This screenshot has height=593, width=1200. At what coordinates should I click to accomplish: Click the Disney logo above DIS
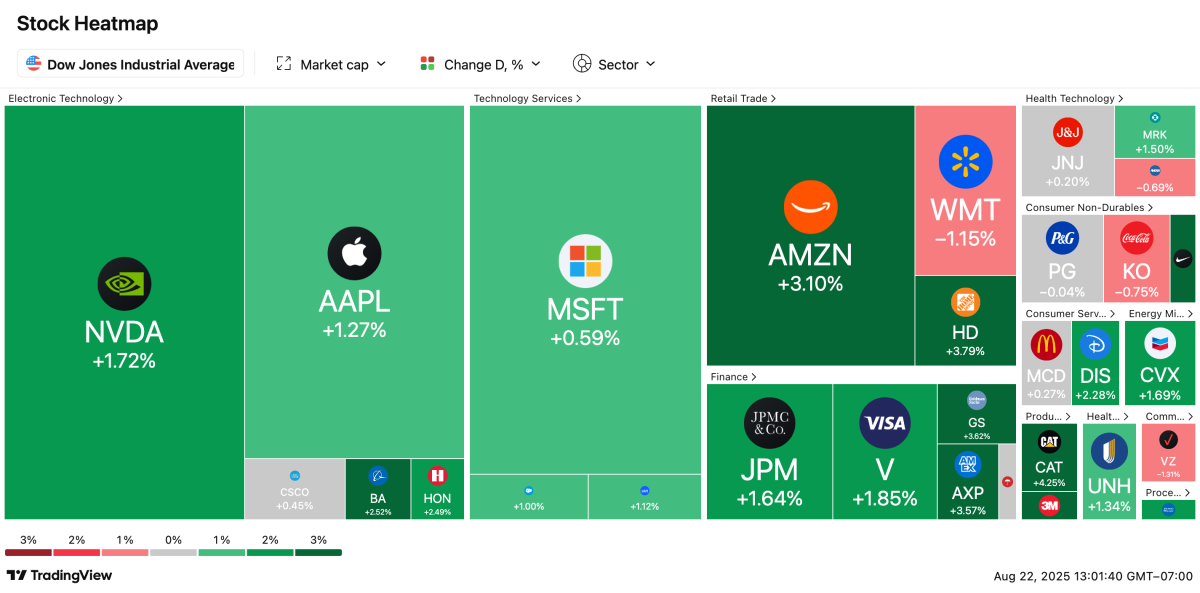pos(1096,345)
